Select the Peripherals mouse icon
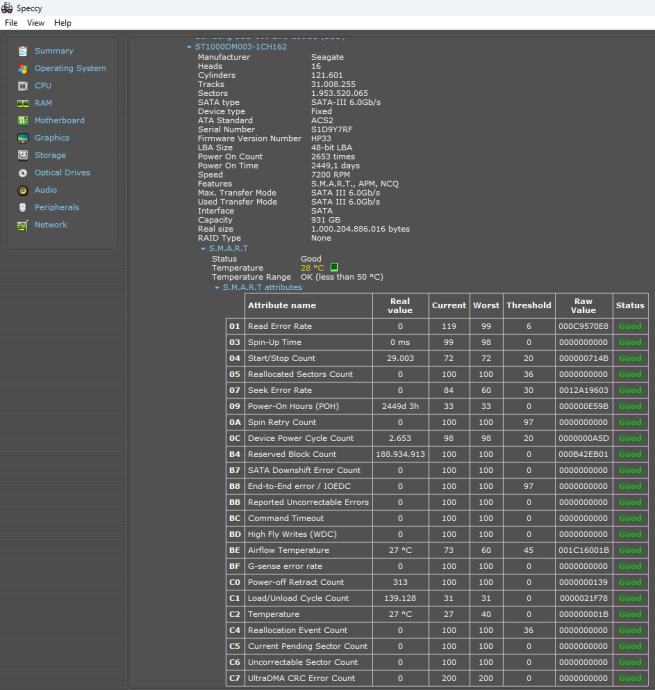Viewport: 655px width, 690px height. [23, 207]
